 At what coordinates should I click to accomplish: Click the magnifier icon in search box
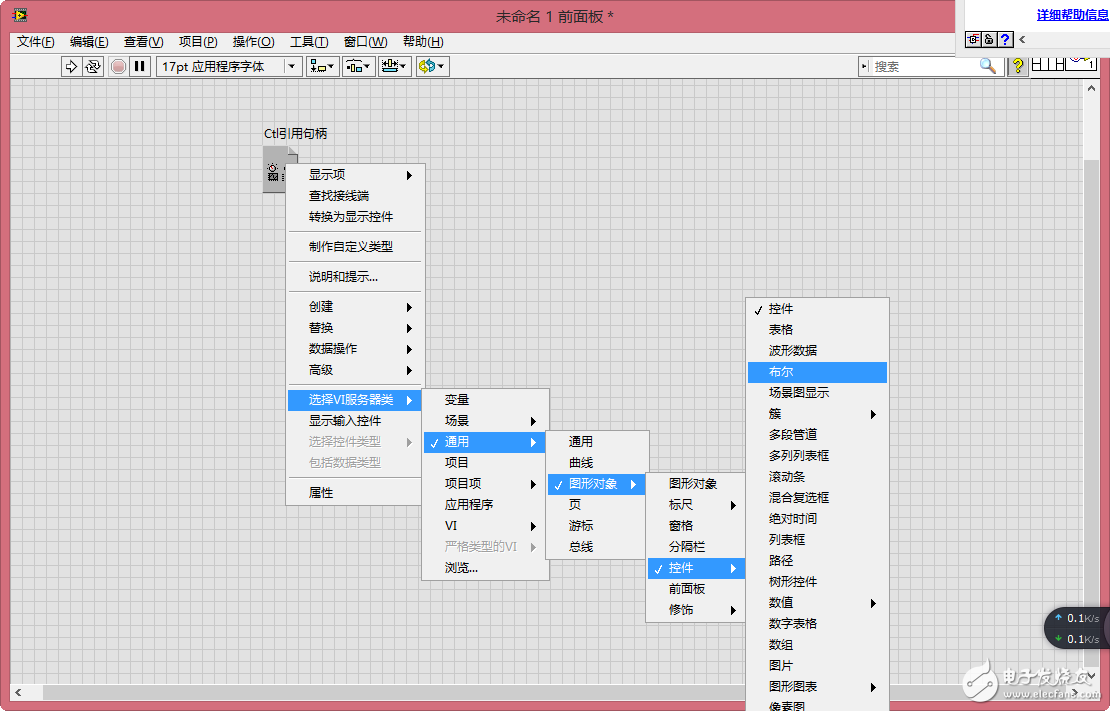click(988, 66)
